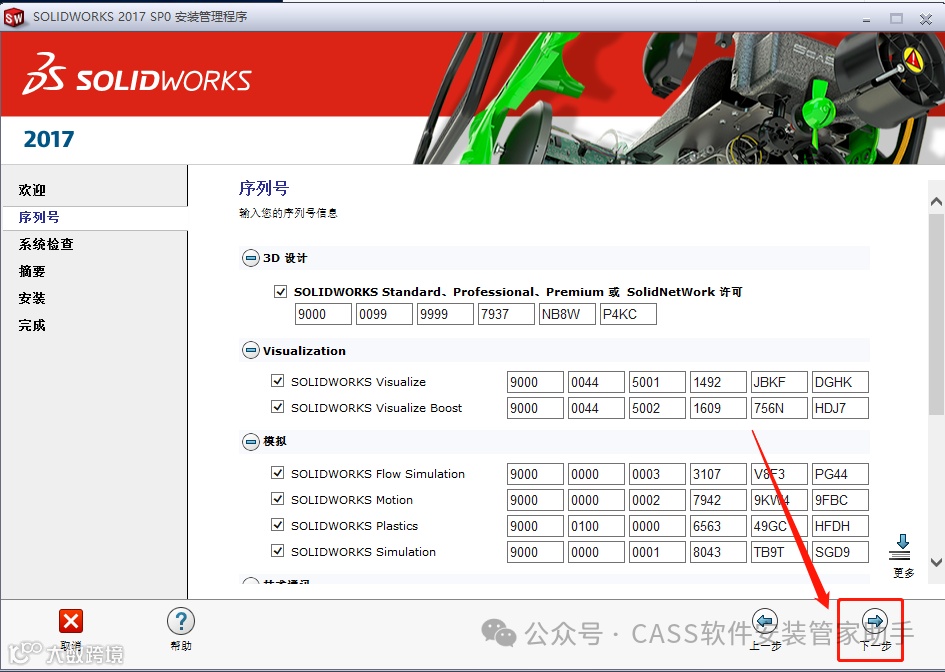This screenshot has width=945, height=672.
Task: Click Visualize Boost serial field 1609
Action: [x=718, y=408]
